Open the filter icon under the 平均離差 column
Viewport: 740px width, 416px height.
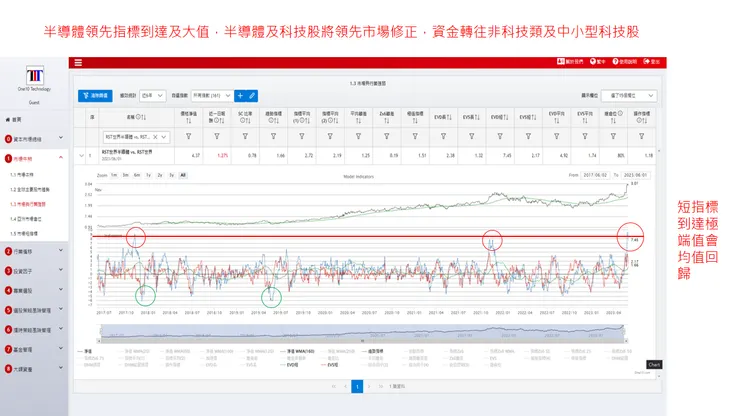point(358,136)
